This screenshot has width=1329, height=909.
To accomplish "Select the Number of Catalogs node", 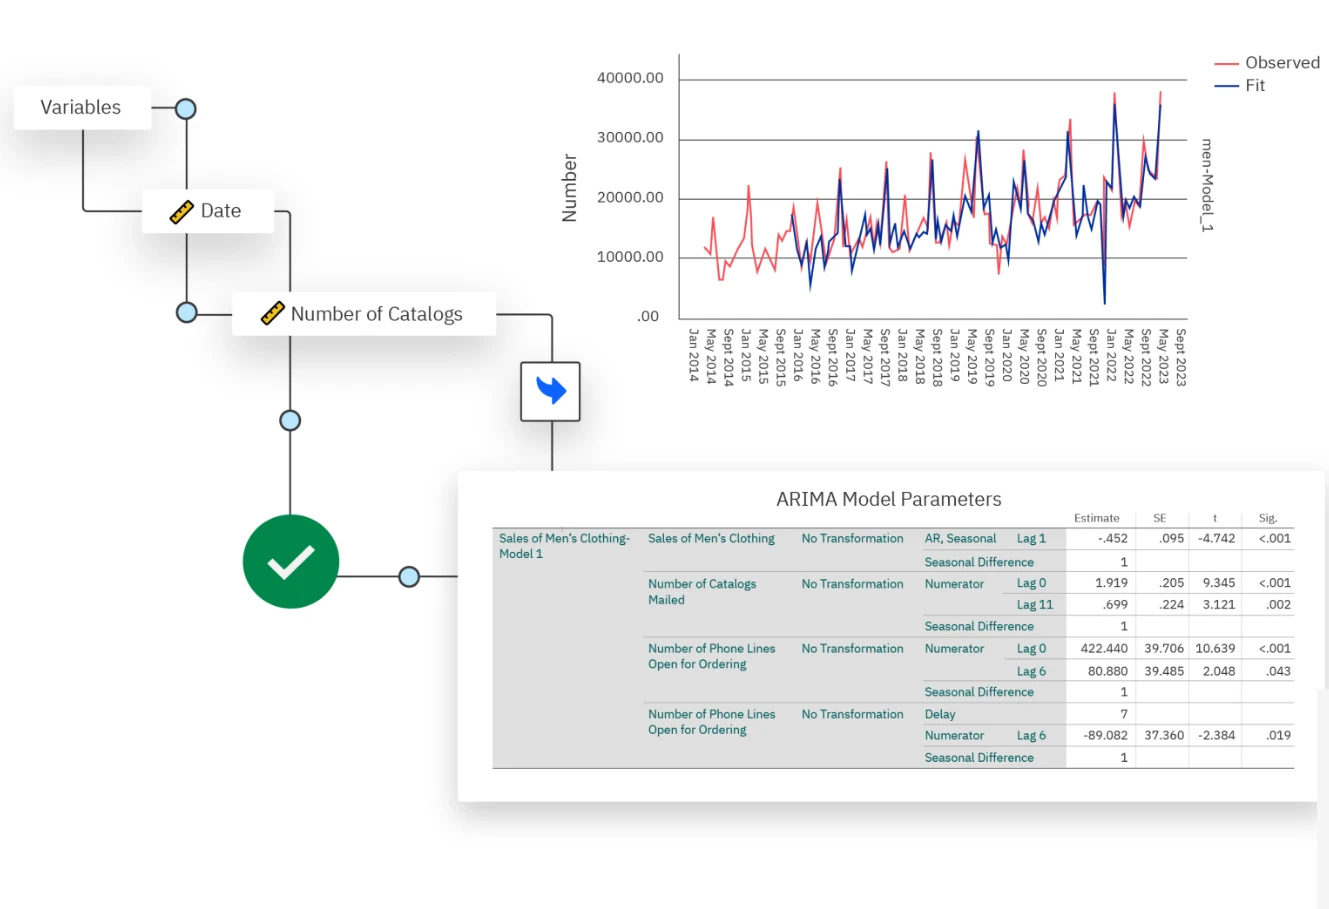I will (x=364, y=314).
